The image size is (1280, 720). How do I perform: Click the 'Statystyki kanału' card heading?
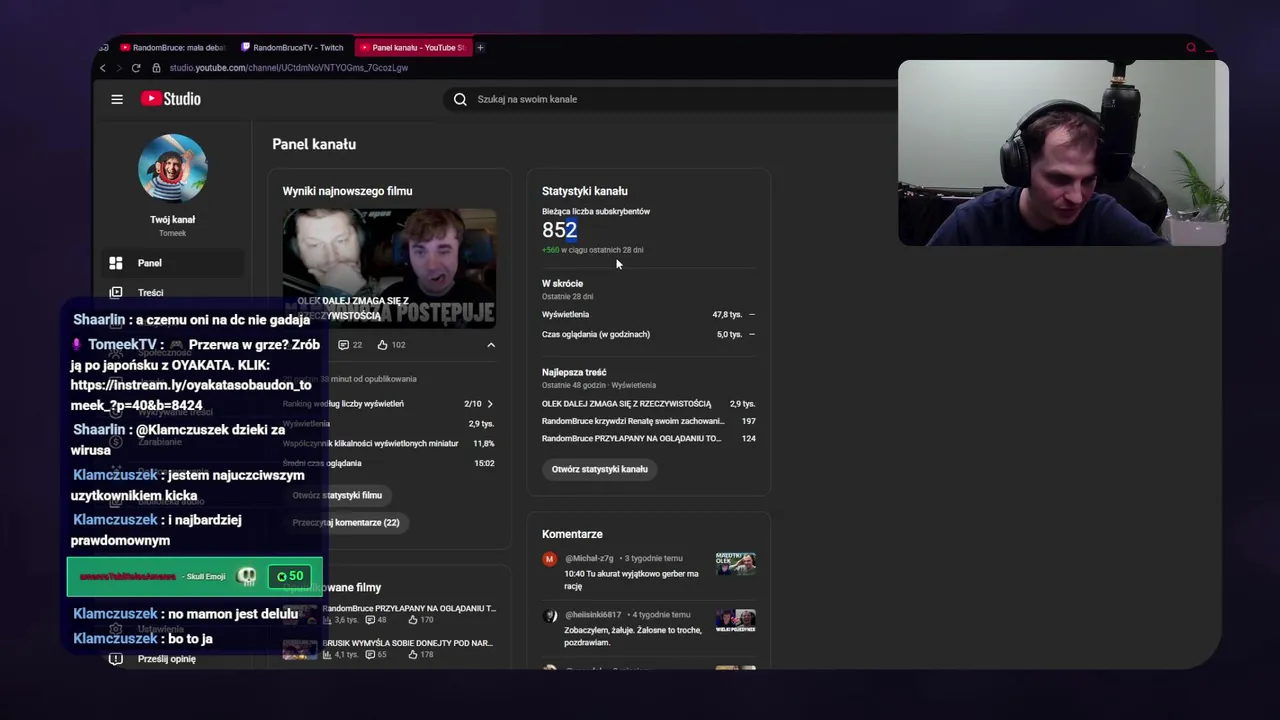pyautogui.click(x=585, y=191)
